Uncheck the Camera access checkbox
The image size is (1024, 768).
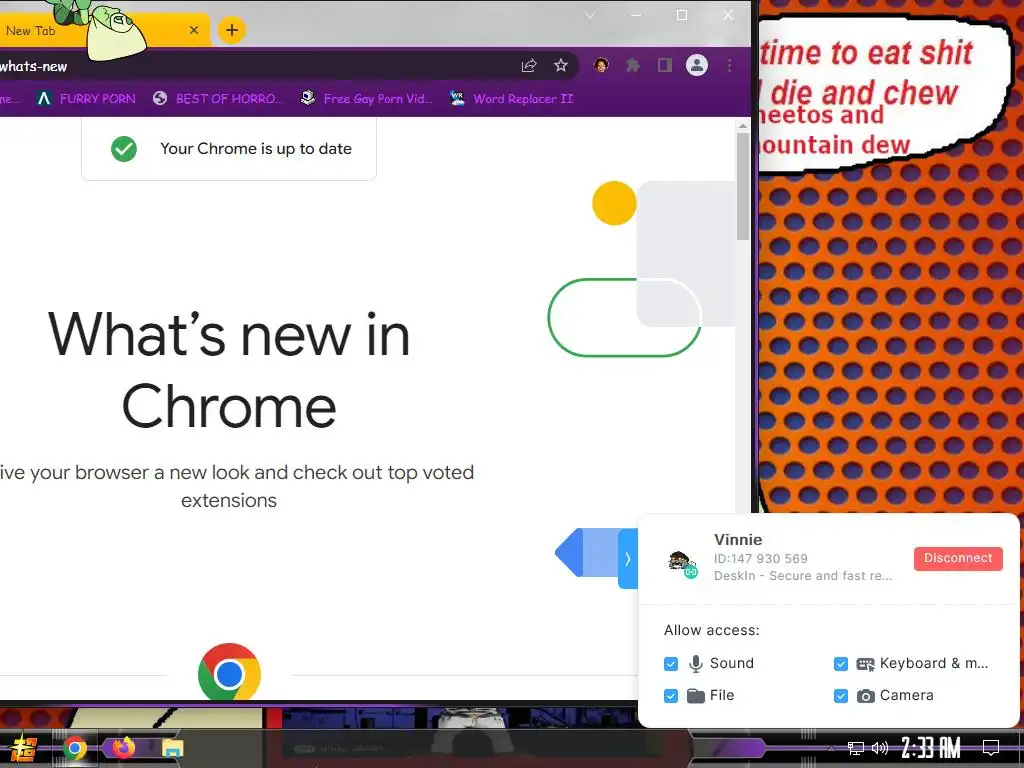coord(840,696)
